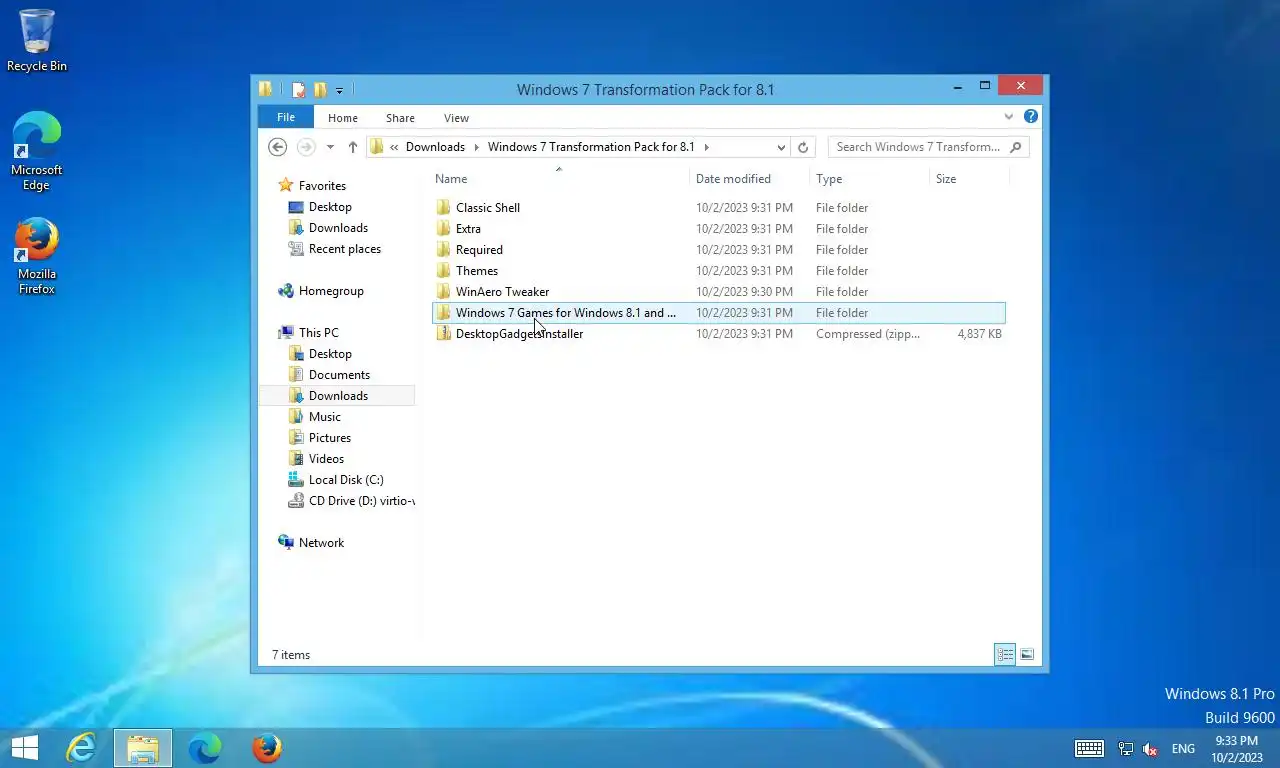Select Windows 7 Games folder row

pyautogui.click(x=719, y=313)
